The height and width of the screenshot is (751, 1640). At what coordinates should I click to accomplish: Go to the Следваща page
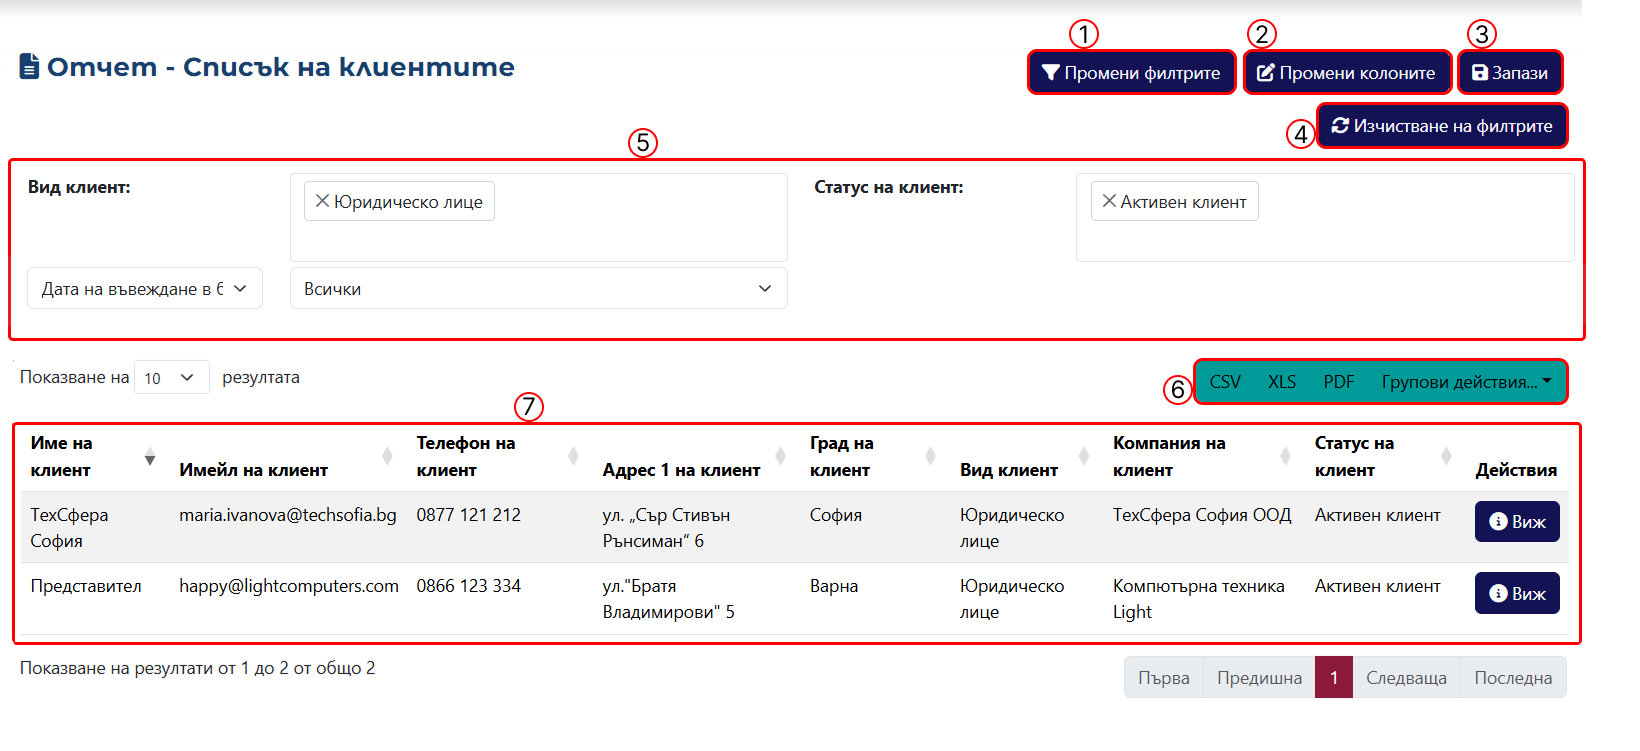pyautogui.click(x=1407, y=677)
